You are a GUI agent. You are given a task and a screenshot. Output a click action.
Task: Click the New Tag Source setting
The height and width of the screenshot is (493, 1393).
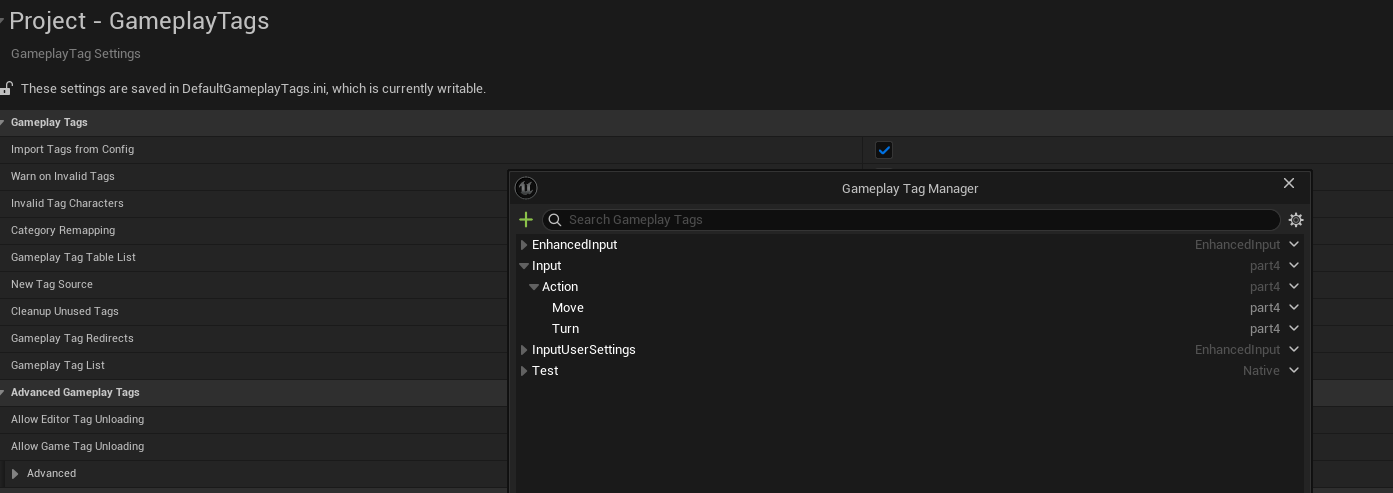(52, 285)
